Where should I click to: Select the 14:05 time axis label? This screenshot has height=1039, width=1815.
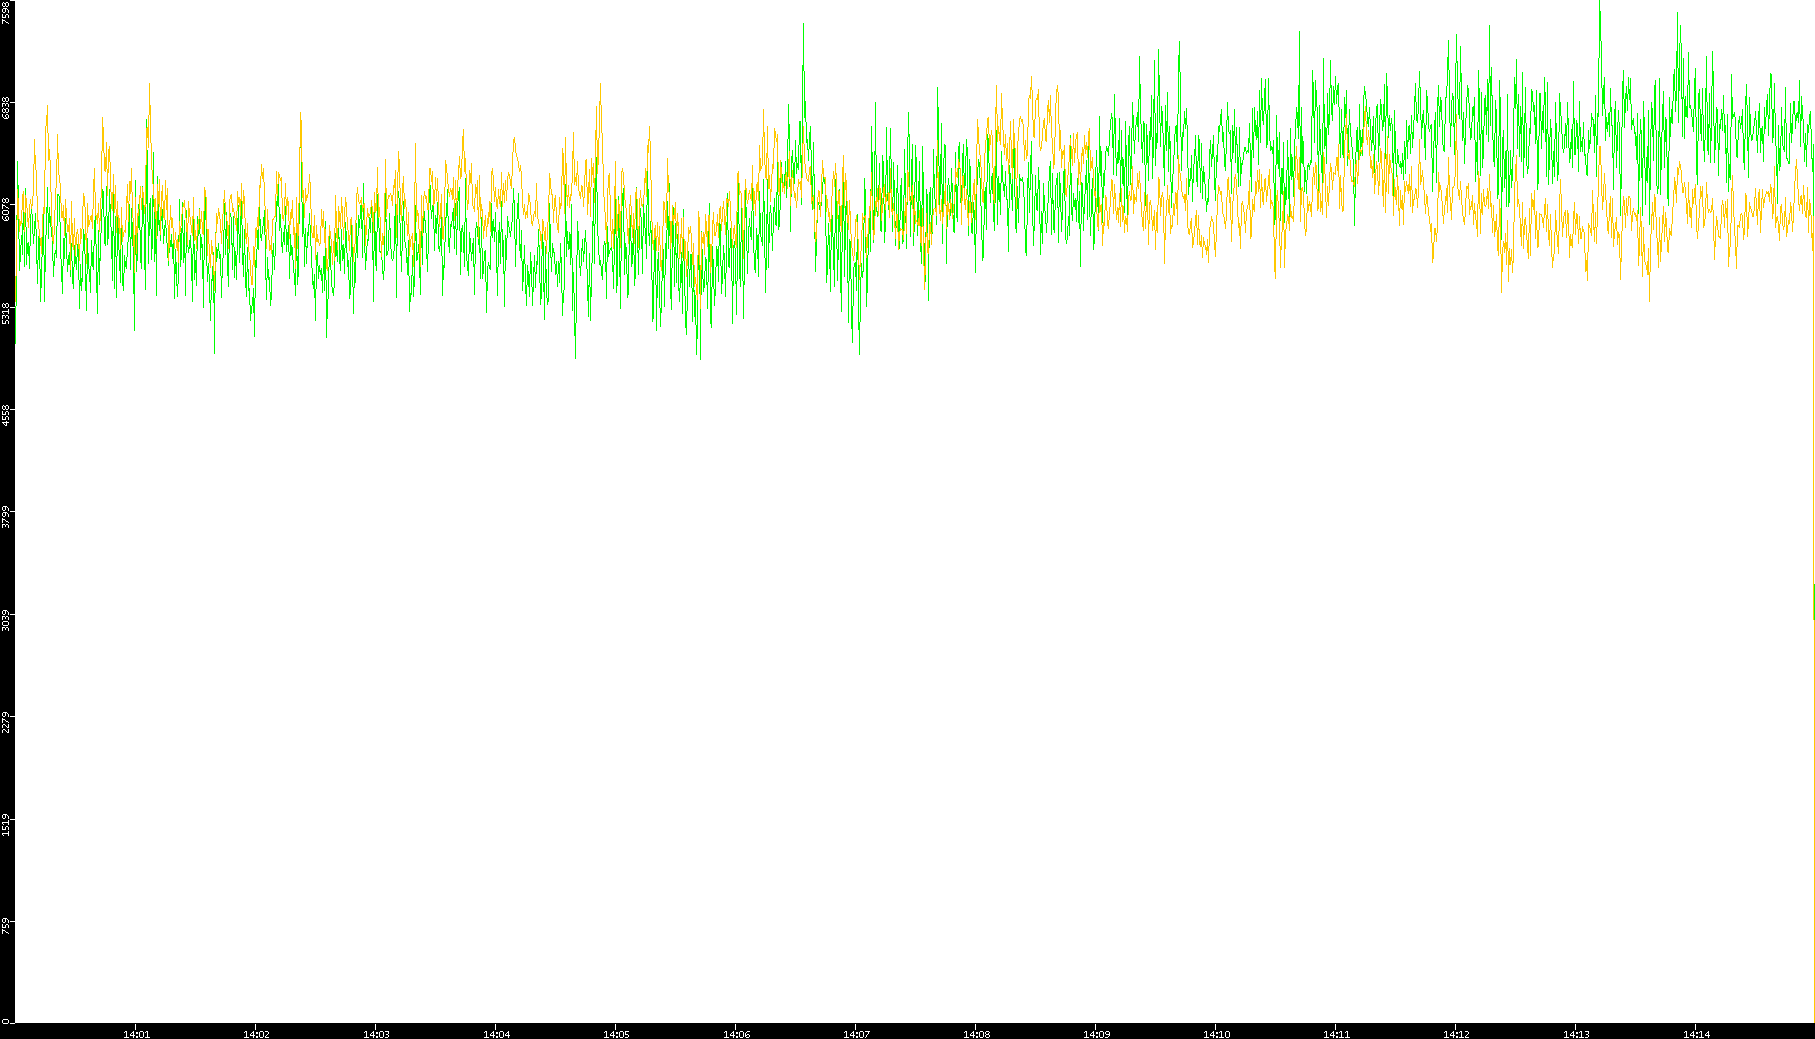(616, 1034)
